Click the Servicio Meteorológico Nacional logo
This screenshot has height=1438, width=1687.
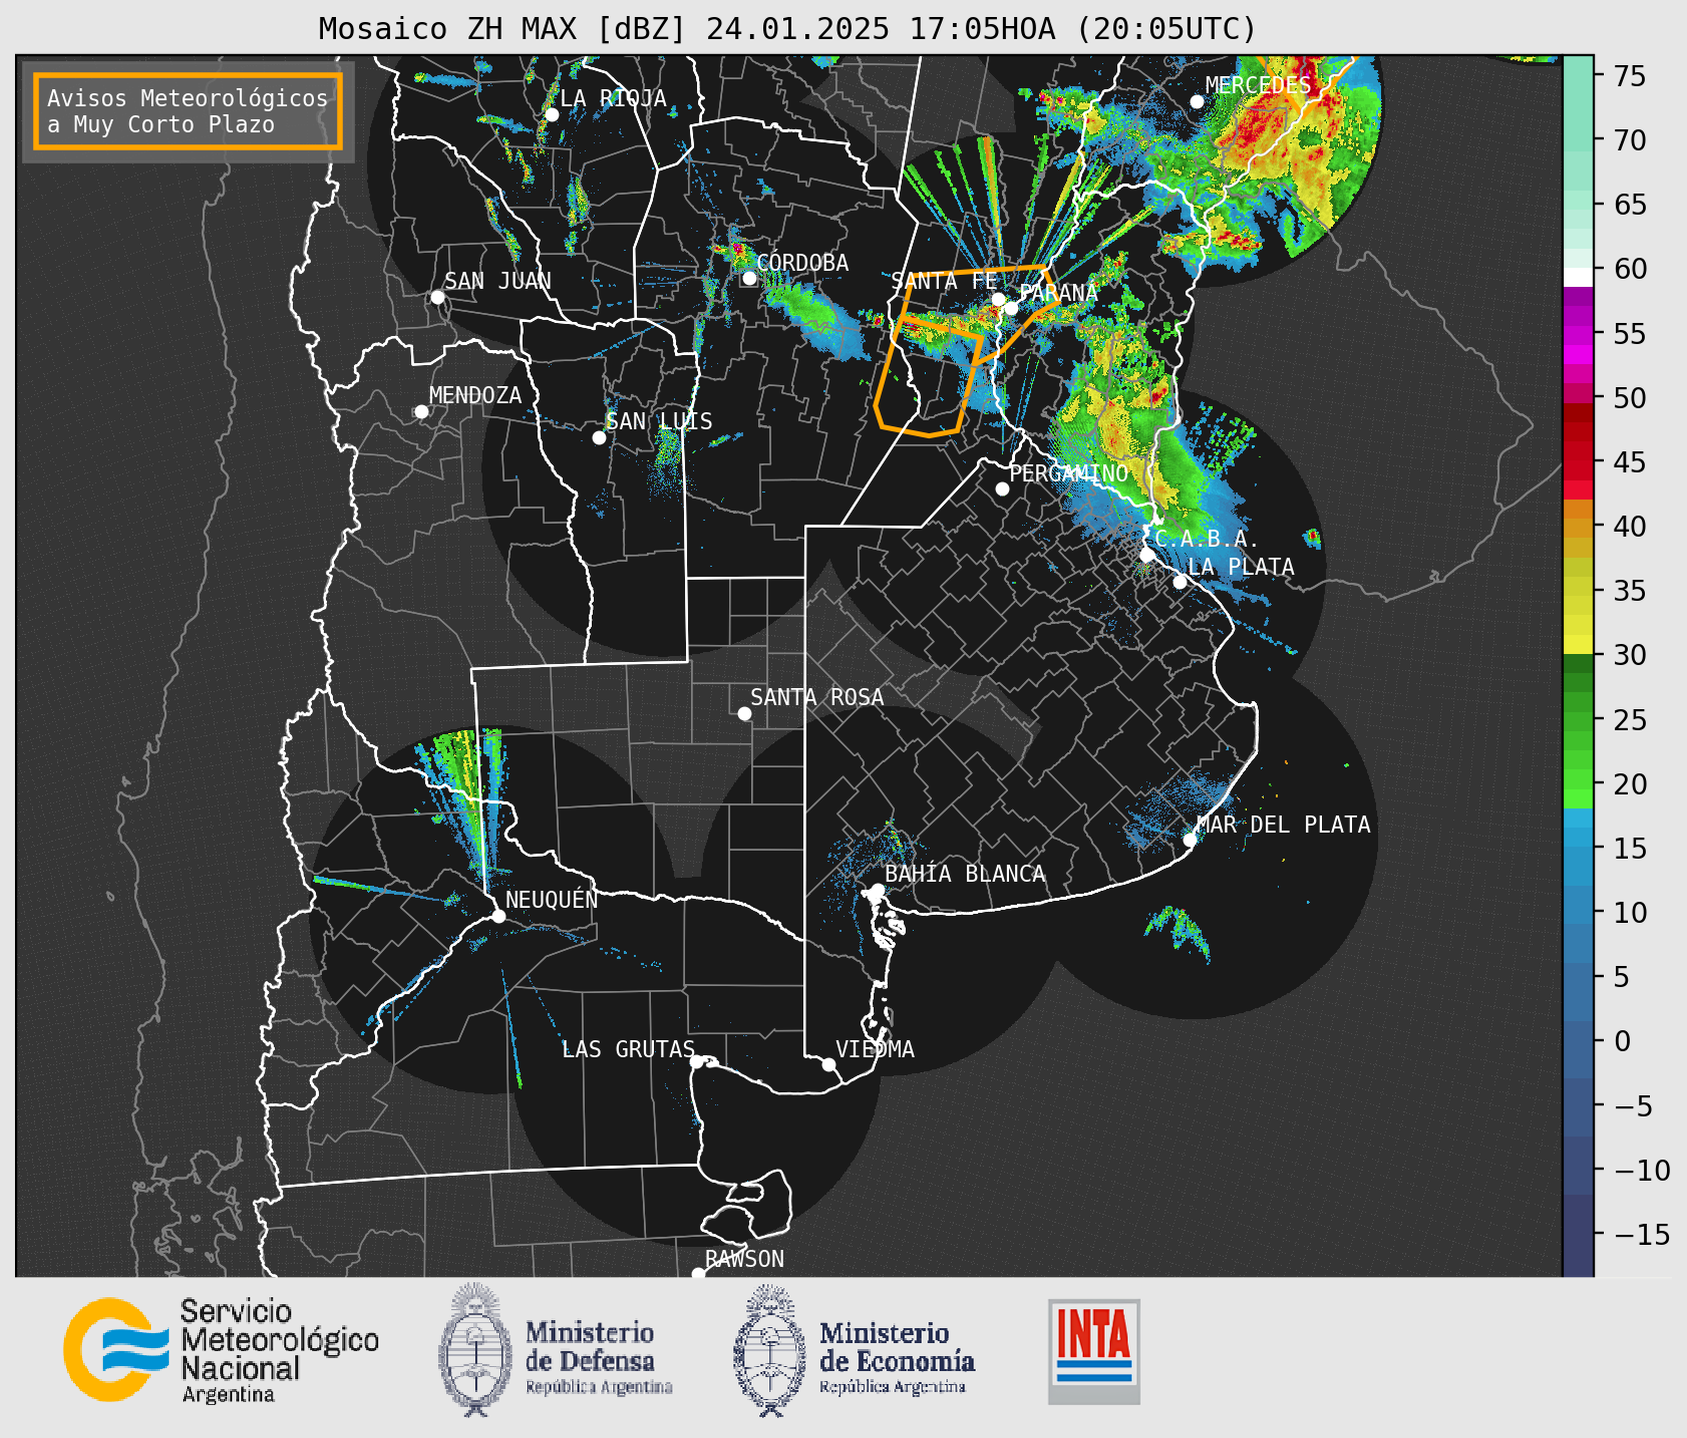221,1350
